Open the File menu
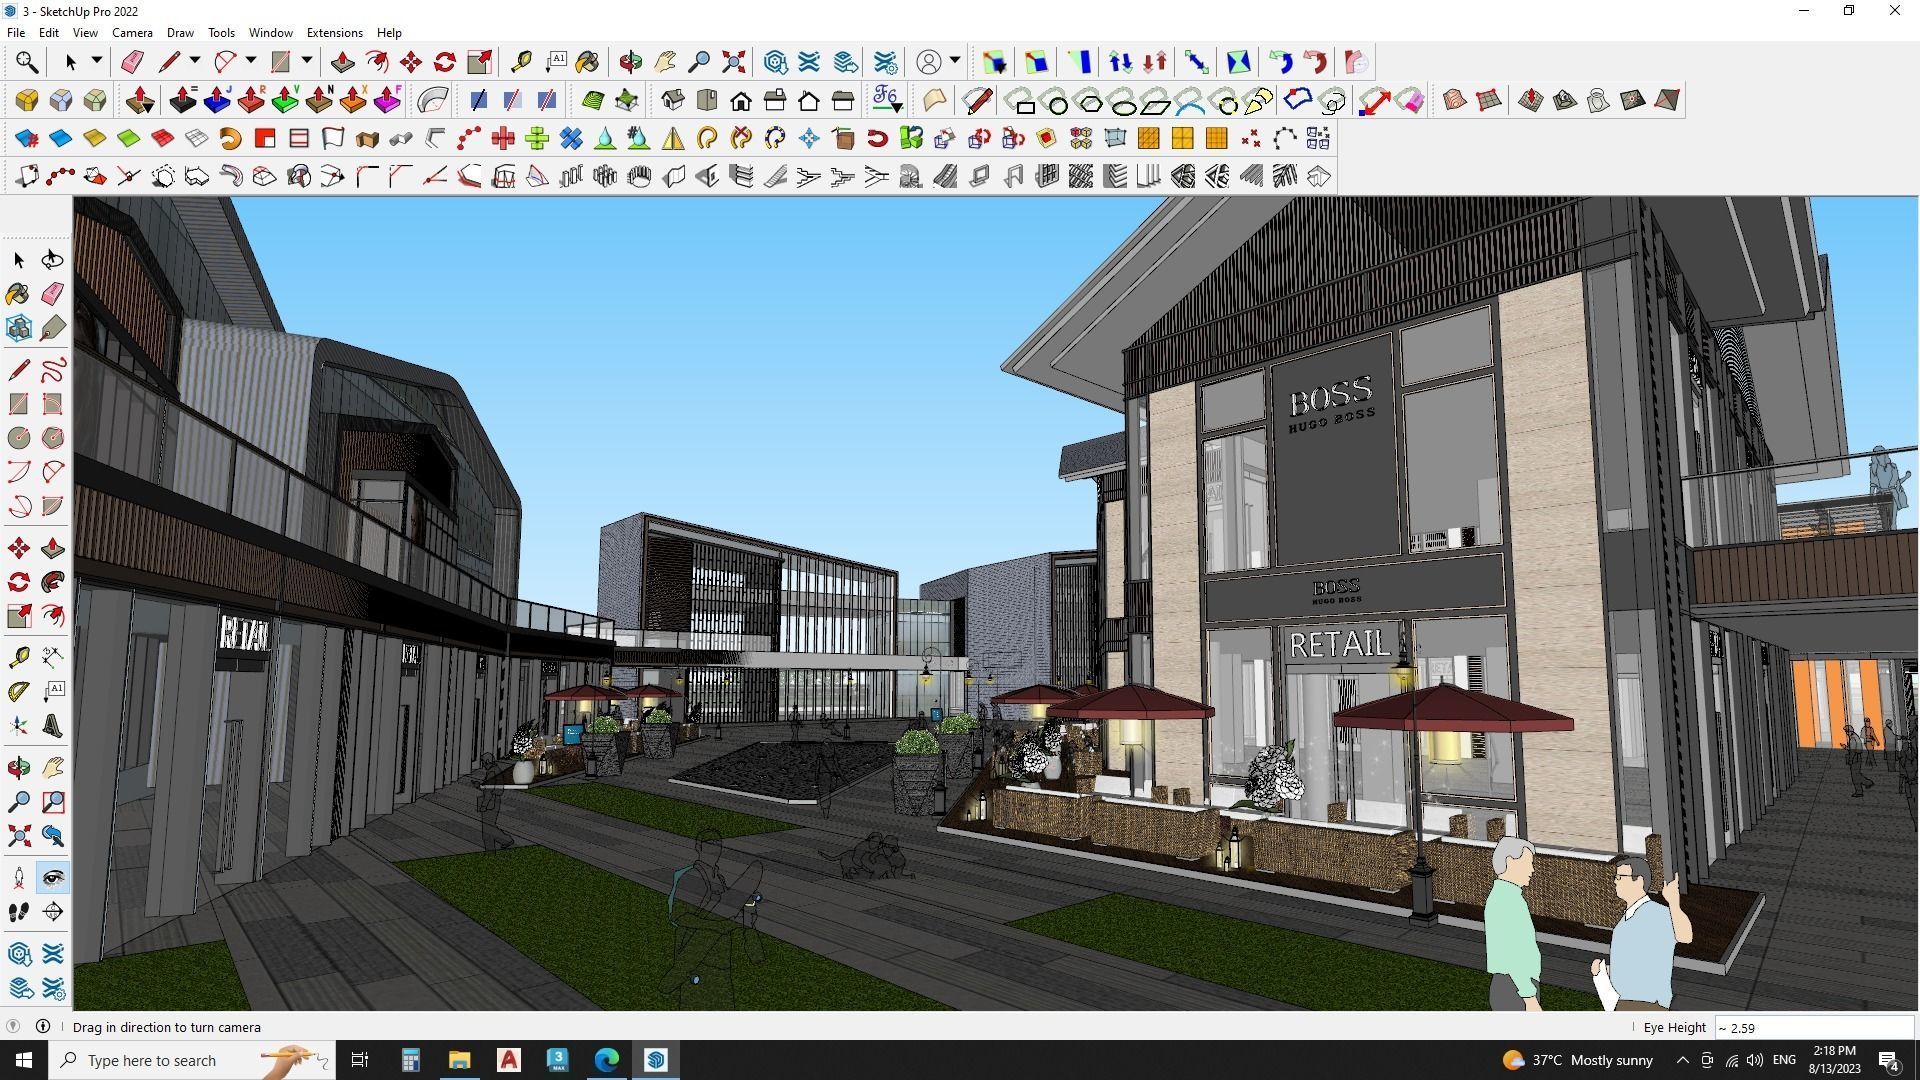 [16, 32]
